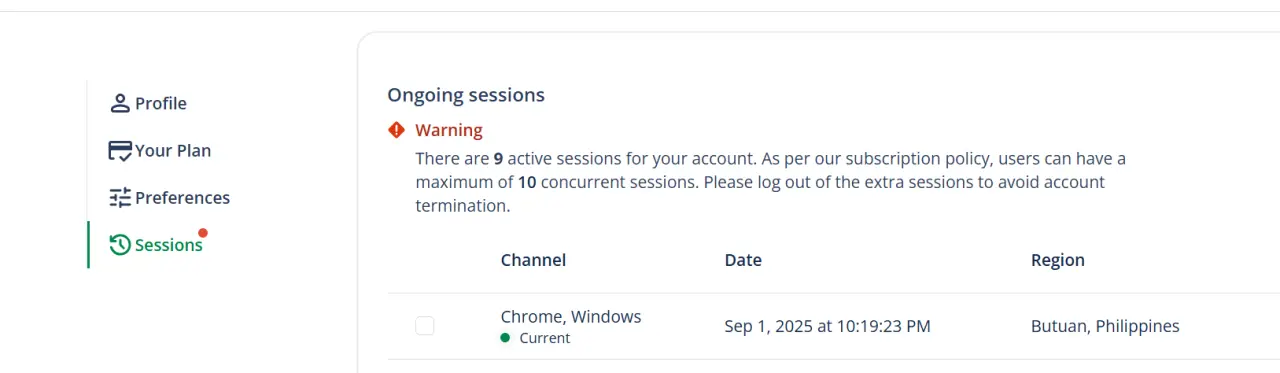Click the red warning diamond icon
This screenshot has width=1280, height=373.
tap(397, 130)
